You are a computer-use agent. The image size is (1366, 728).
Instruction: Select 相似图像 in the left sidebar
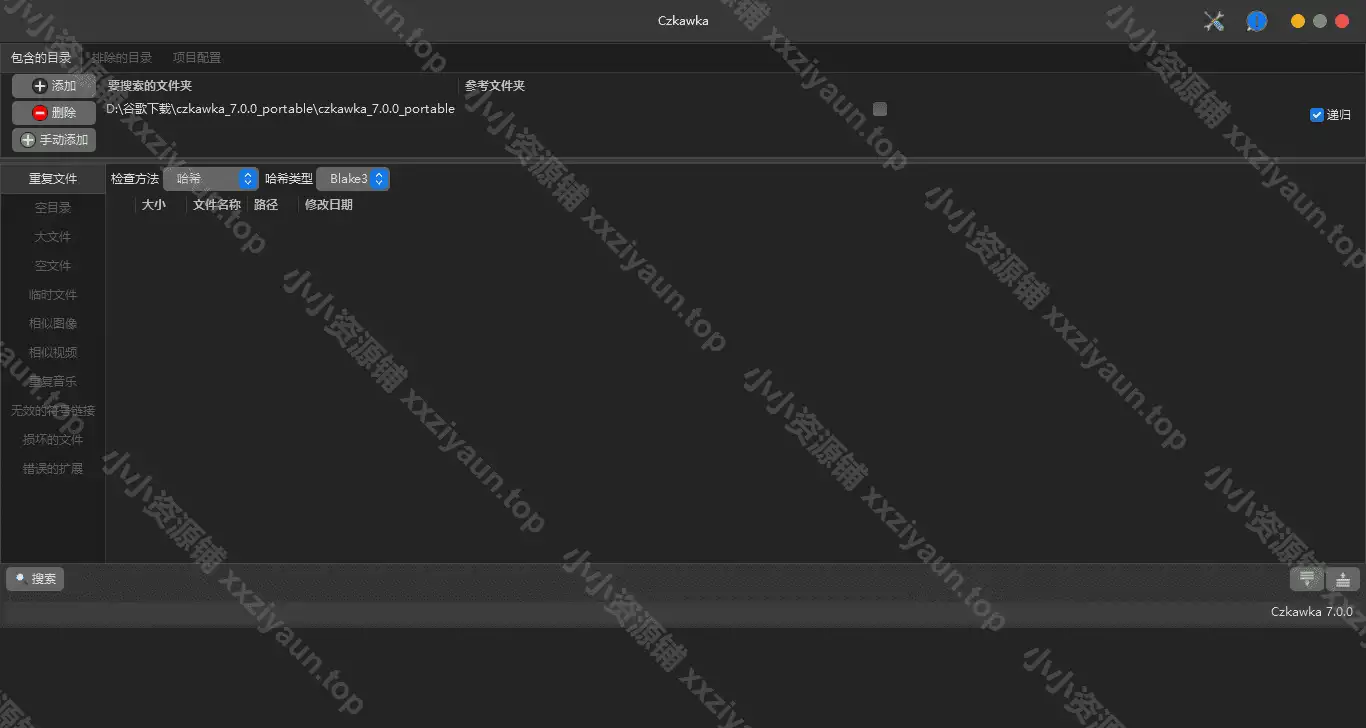pos(53,324)
